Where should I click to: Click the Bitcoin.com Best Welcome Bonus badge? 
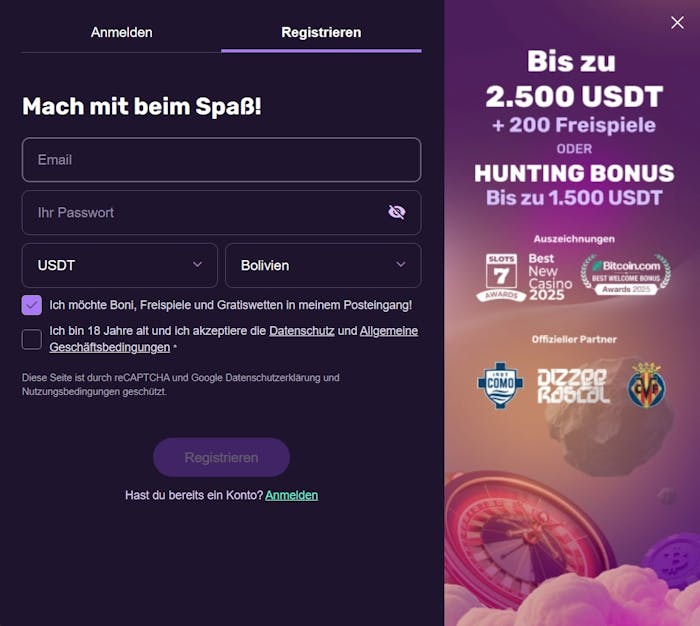625,275
